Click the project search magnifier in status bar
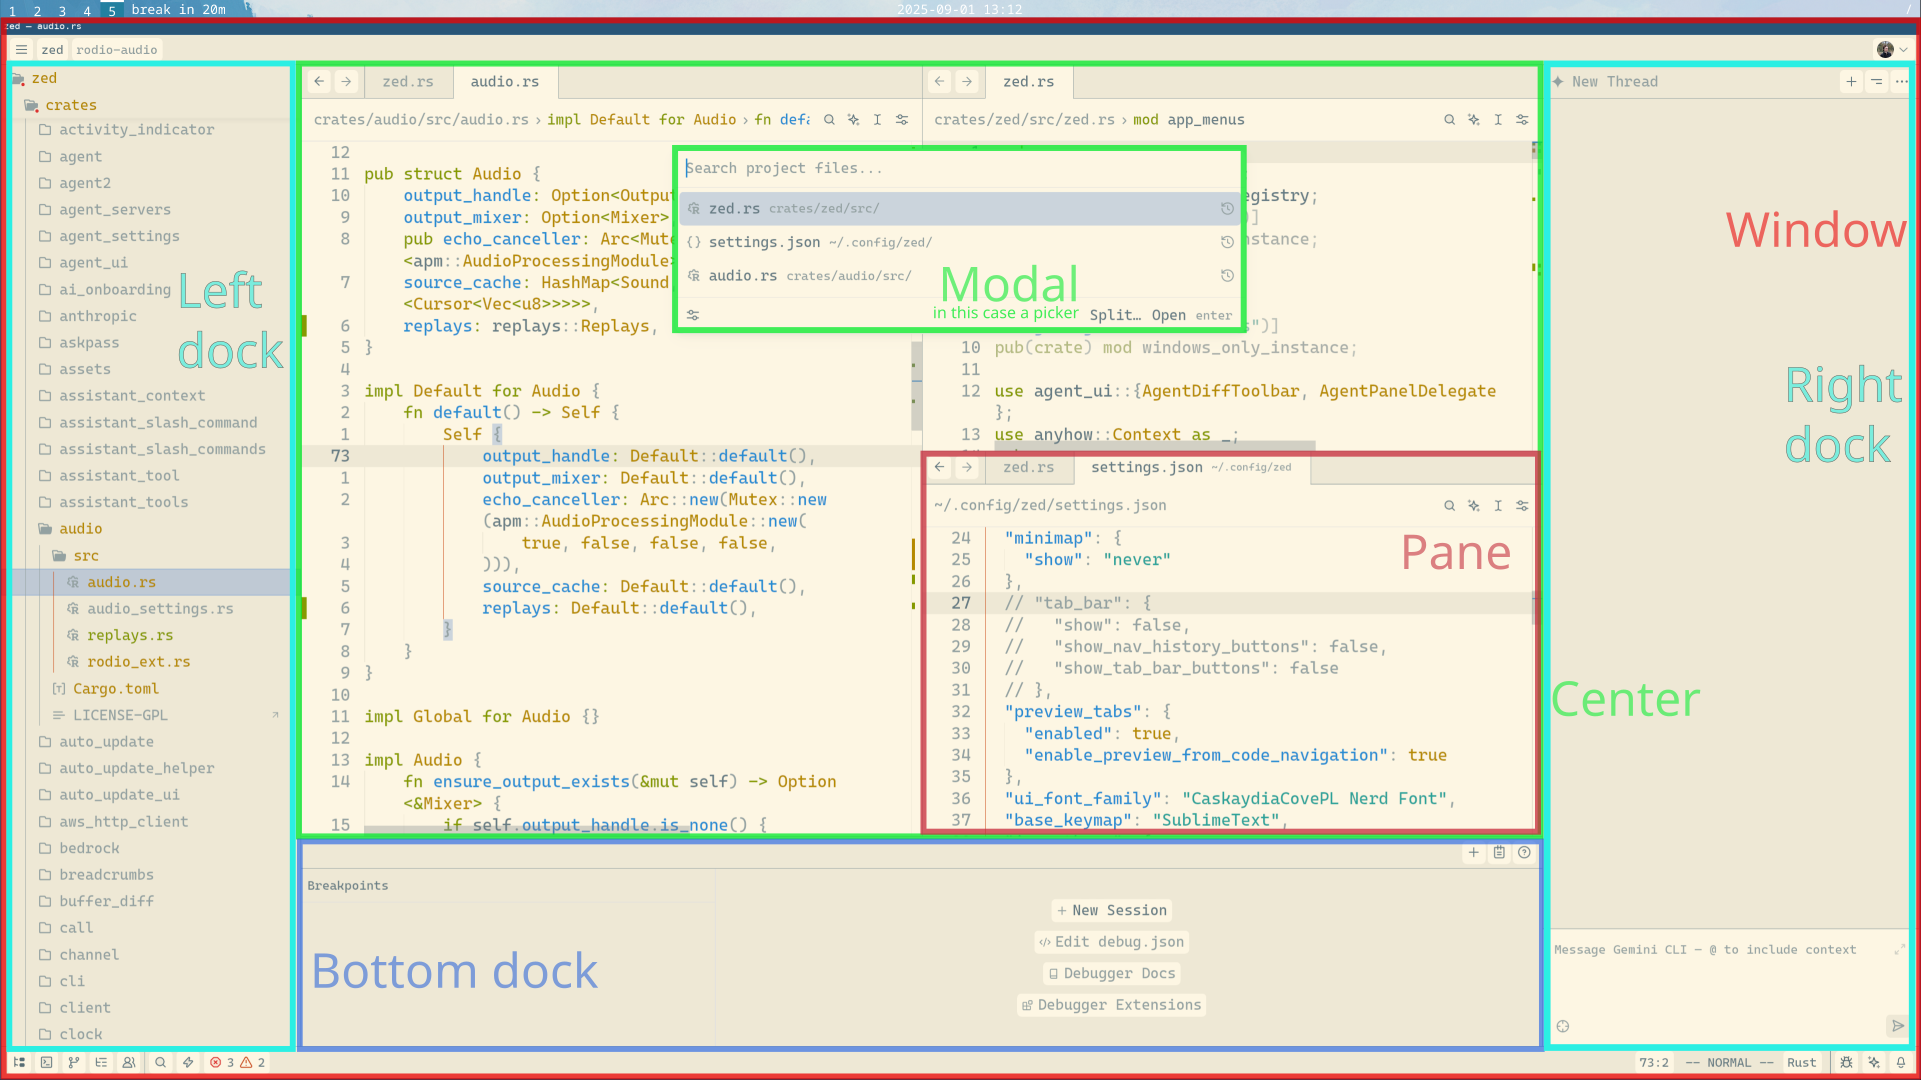This screenshot has height=1080, width=1921. click(160, 1063)
